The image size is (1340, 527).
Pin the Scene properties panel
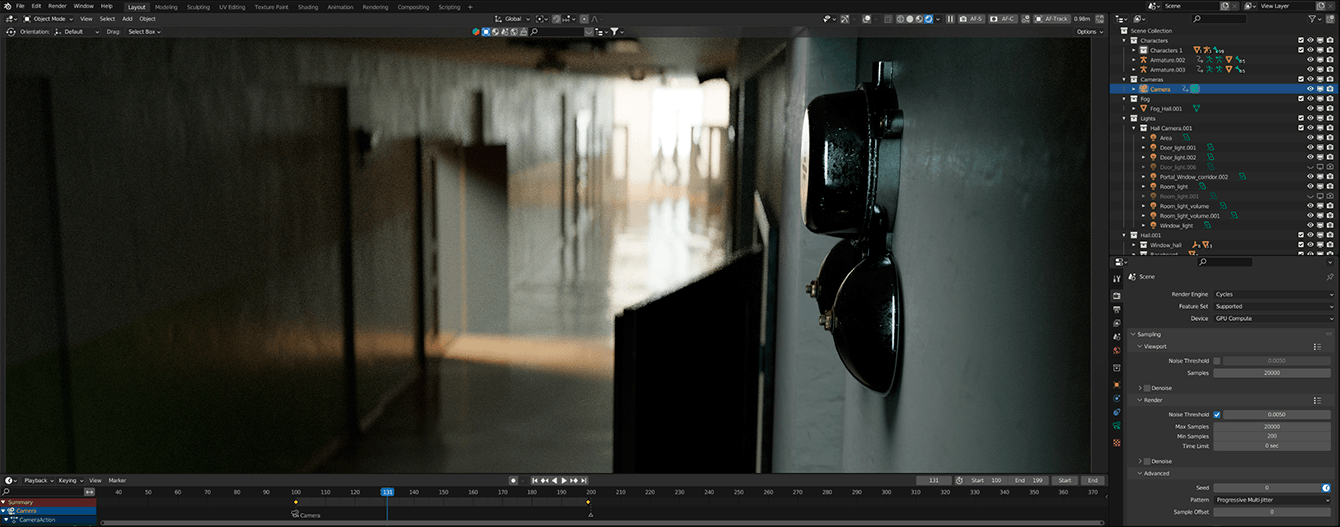(1329, 277)
